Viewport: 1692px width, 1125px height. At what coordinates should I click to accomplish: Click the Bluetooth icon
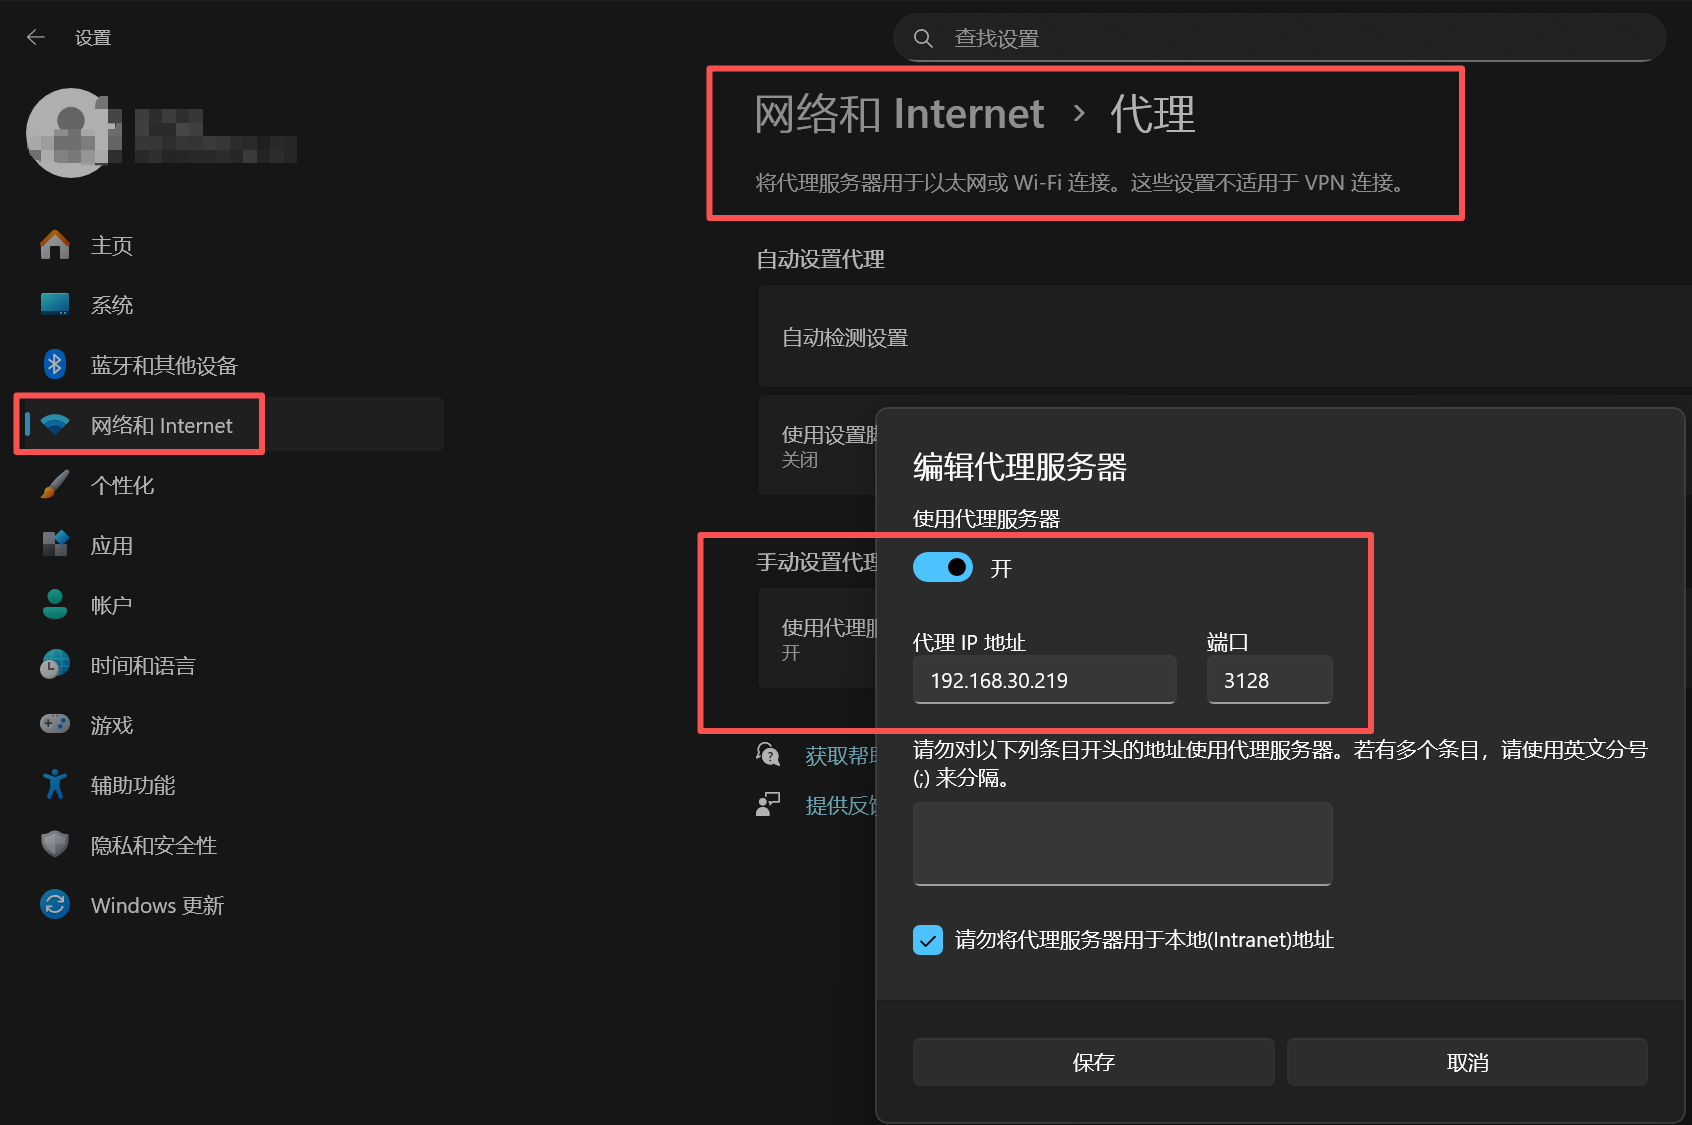coord(55,364)
